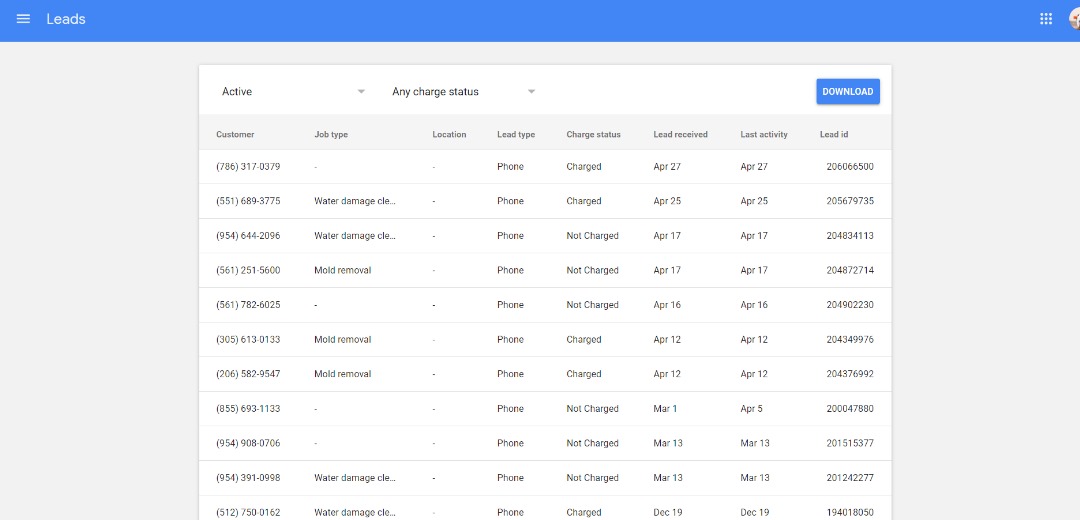Click the (855) 693-1133 lead row
Image resolution: width=1080 pixels, height=520 pixels.
[x=248, y=409]
